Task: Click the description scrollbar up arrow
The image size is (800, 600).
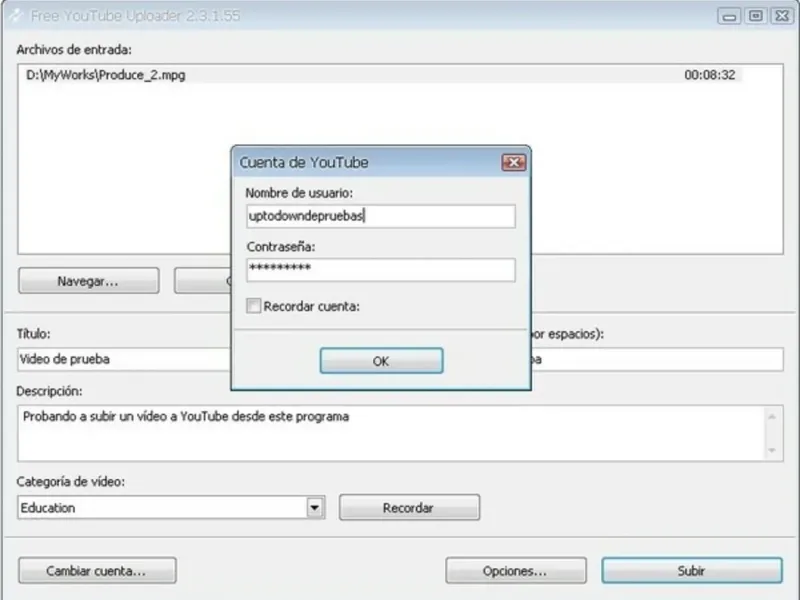Action: click(772, 417)
